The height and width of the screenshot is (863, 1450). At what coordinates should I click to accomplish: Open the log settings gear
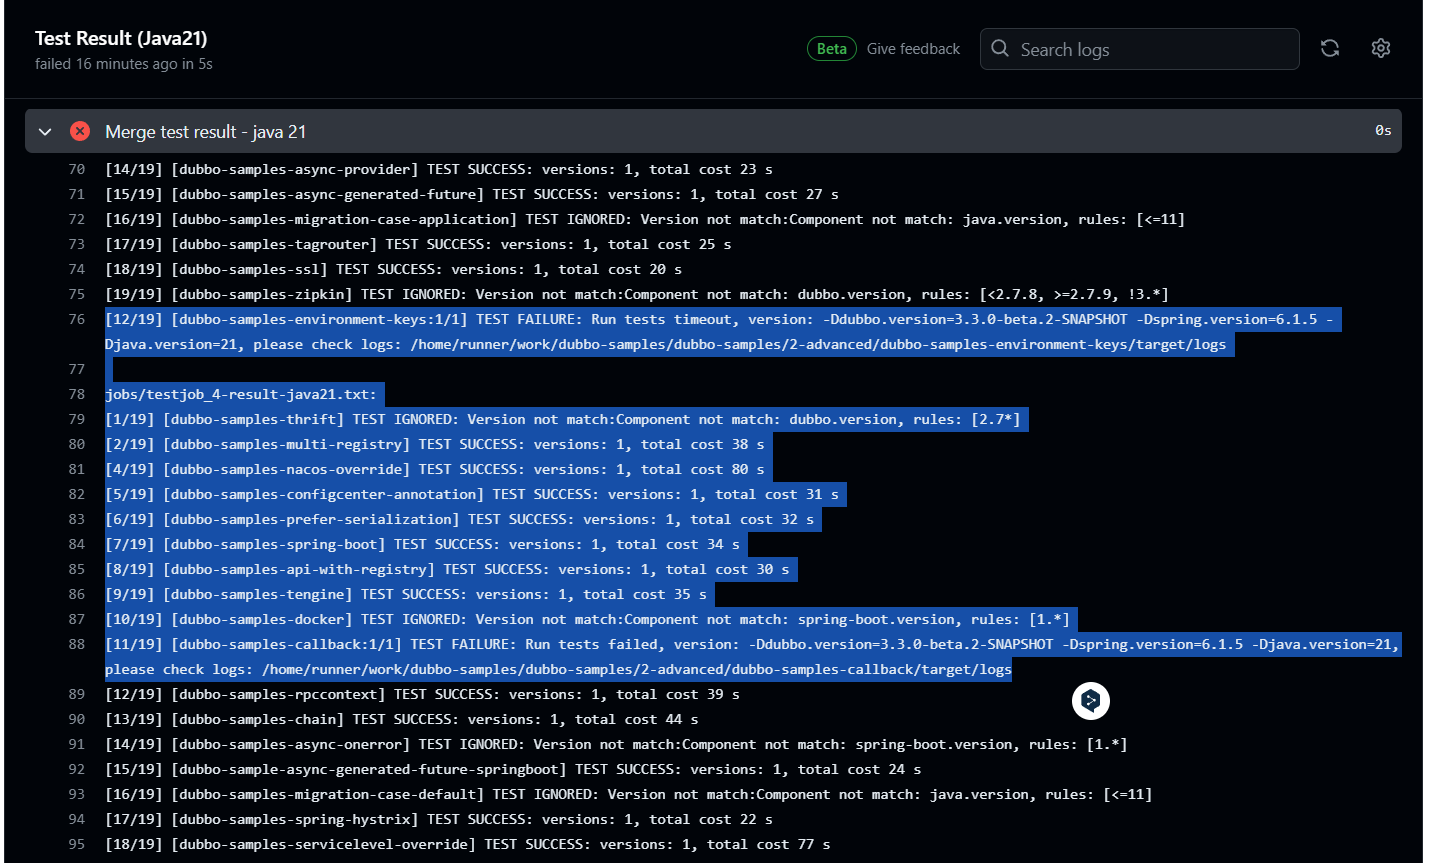click(x=1381, y=48)
